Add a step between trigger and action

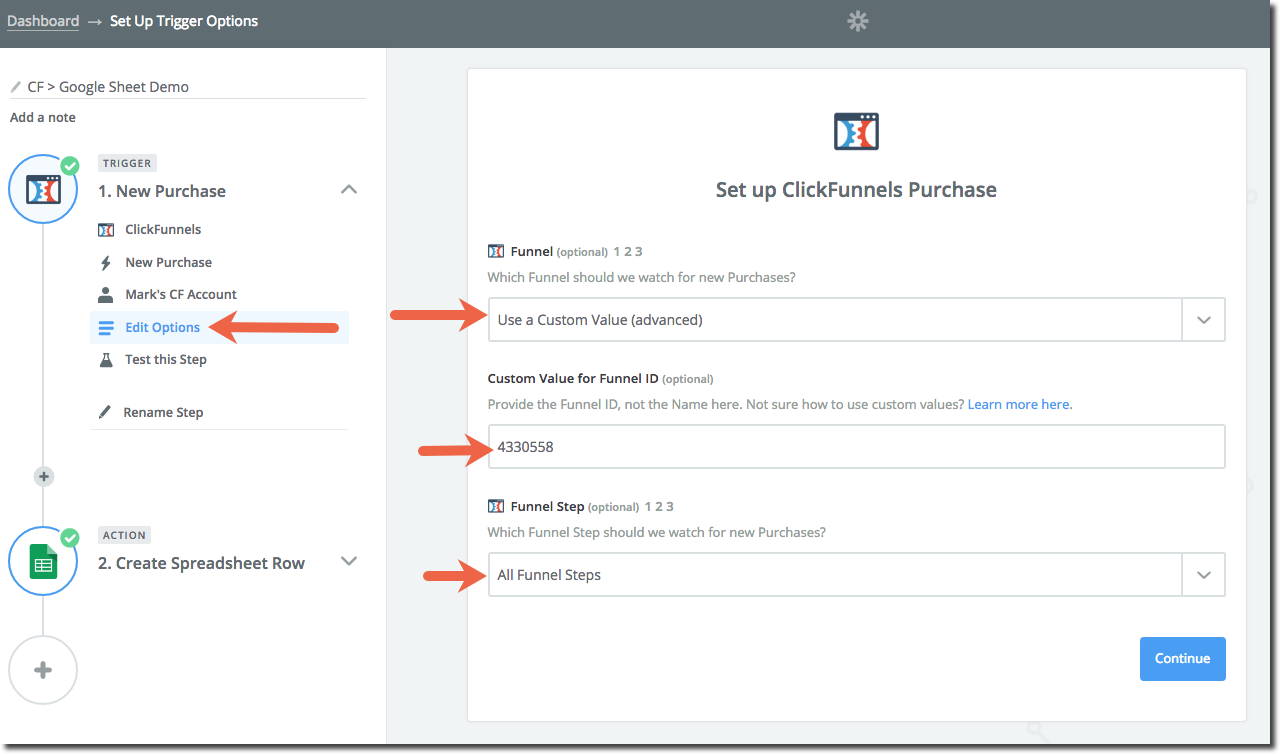[43, 477]
